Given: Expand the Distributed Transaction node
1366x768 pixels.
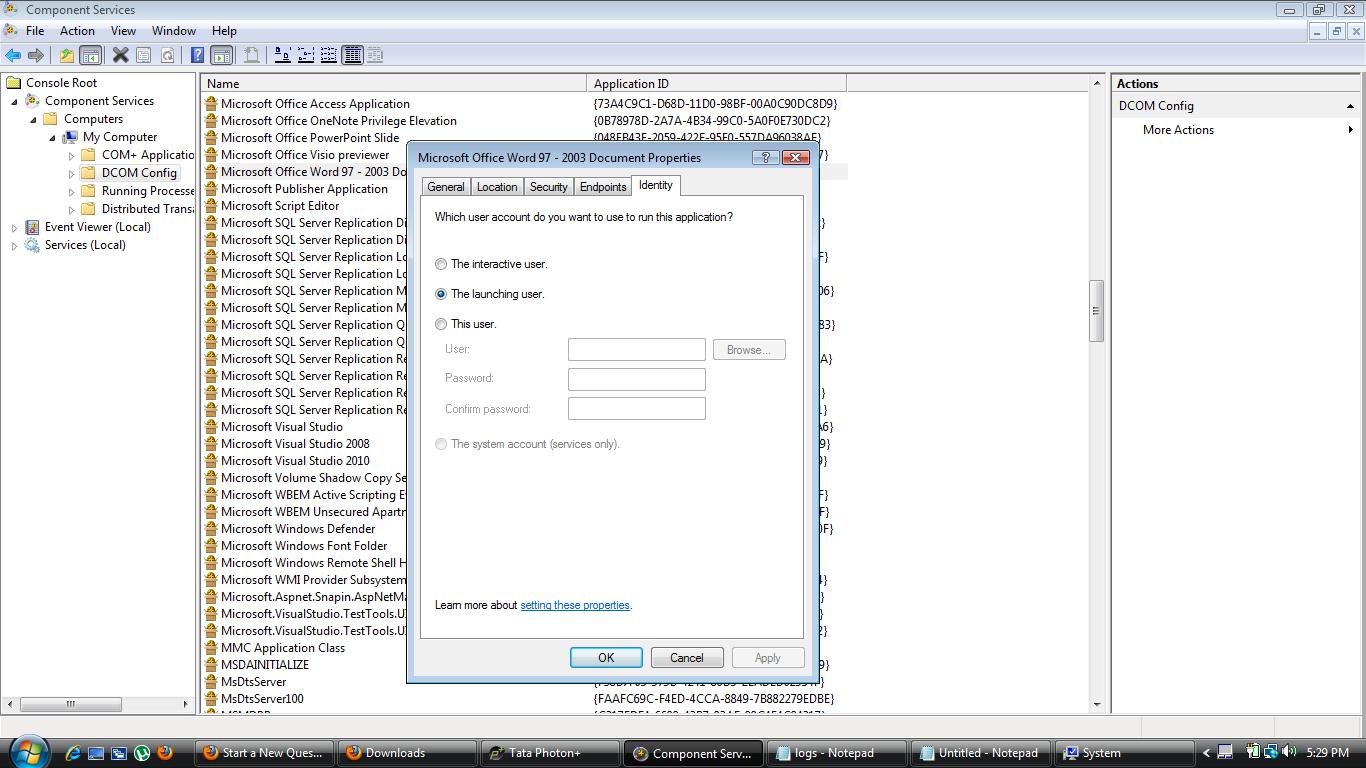Looking at the screenshot, I should [71, 210].
